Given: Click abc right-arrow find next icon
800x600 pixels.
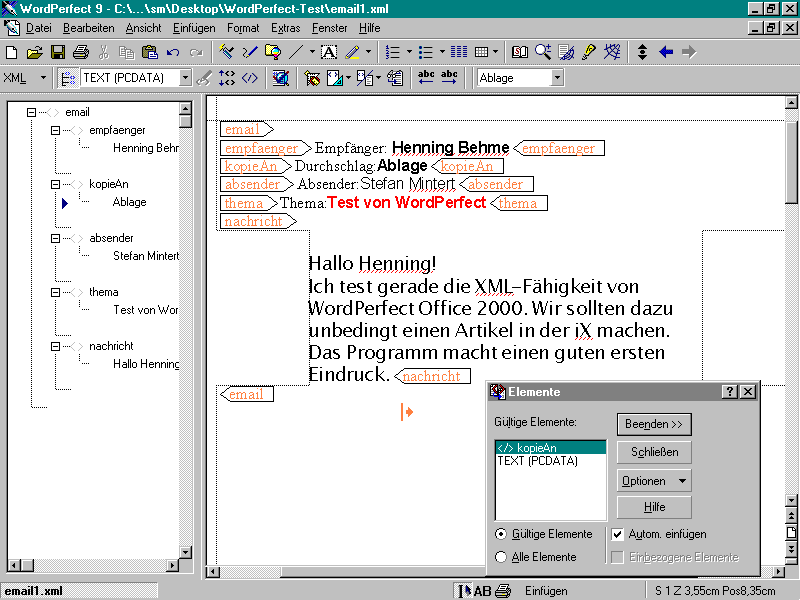Looking at the screenshot, I should [x=449, y=78].
